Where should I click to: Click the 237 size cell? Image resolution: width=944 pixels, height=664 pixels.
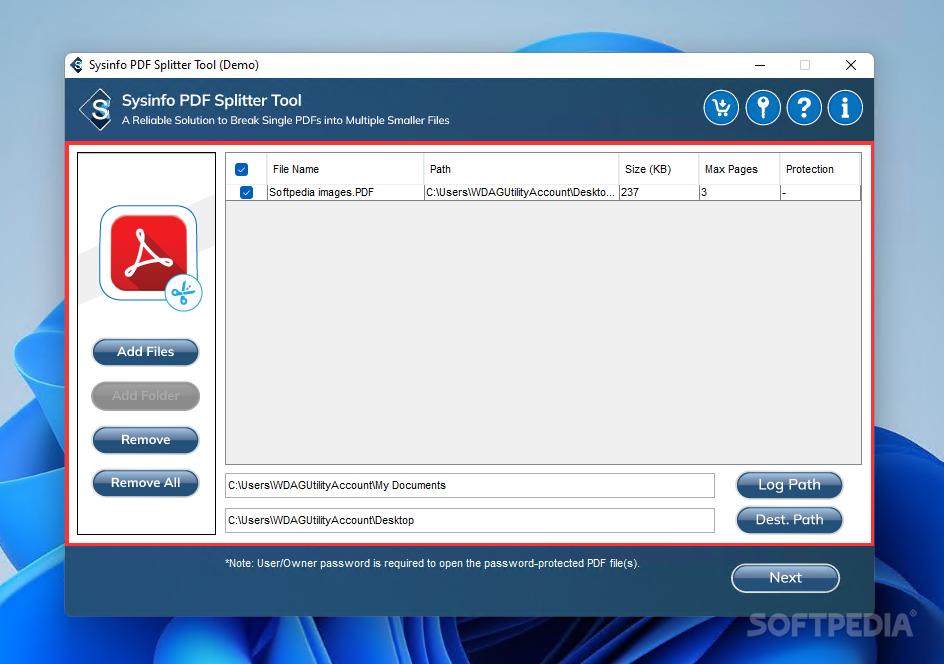click(x=659, y=193)
